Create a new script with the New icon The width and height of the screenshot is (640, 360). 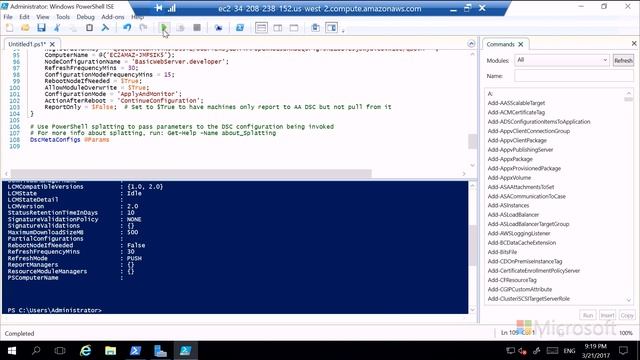[x=9, y=28]
